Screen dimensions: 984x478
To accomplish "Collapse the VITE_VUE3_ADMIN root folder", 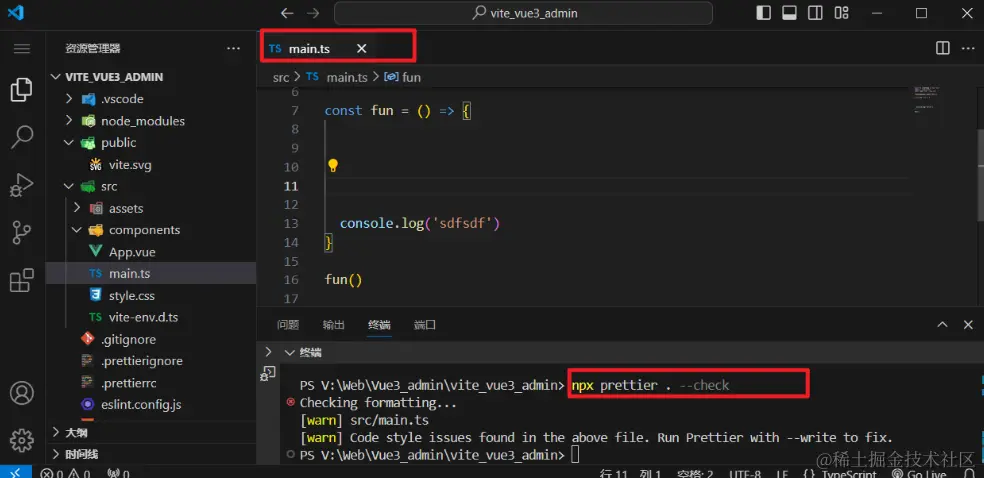I will 151,77.
